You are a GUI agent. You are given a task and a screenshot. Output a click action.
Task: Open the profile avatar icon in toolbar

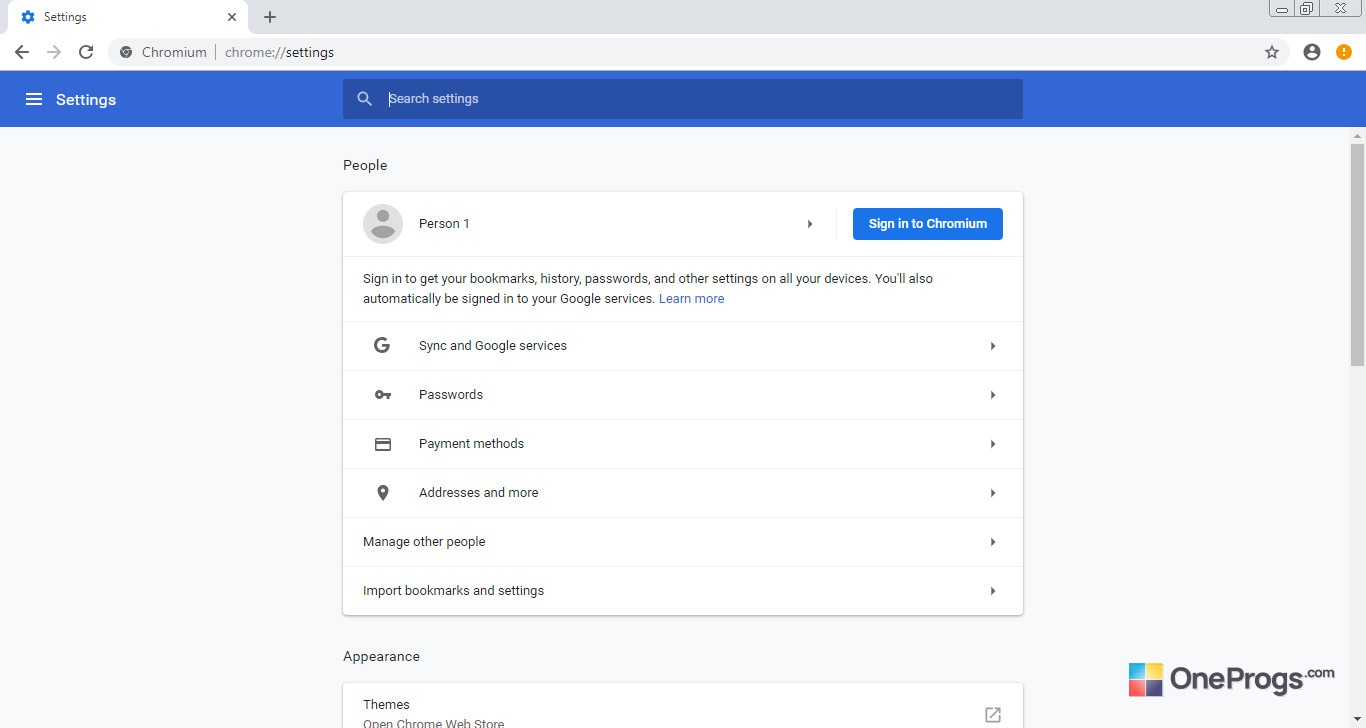pyautogui.click(x=1312, y=52)
